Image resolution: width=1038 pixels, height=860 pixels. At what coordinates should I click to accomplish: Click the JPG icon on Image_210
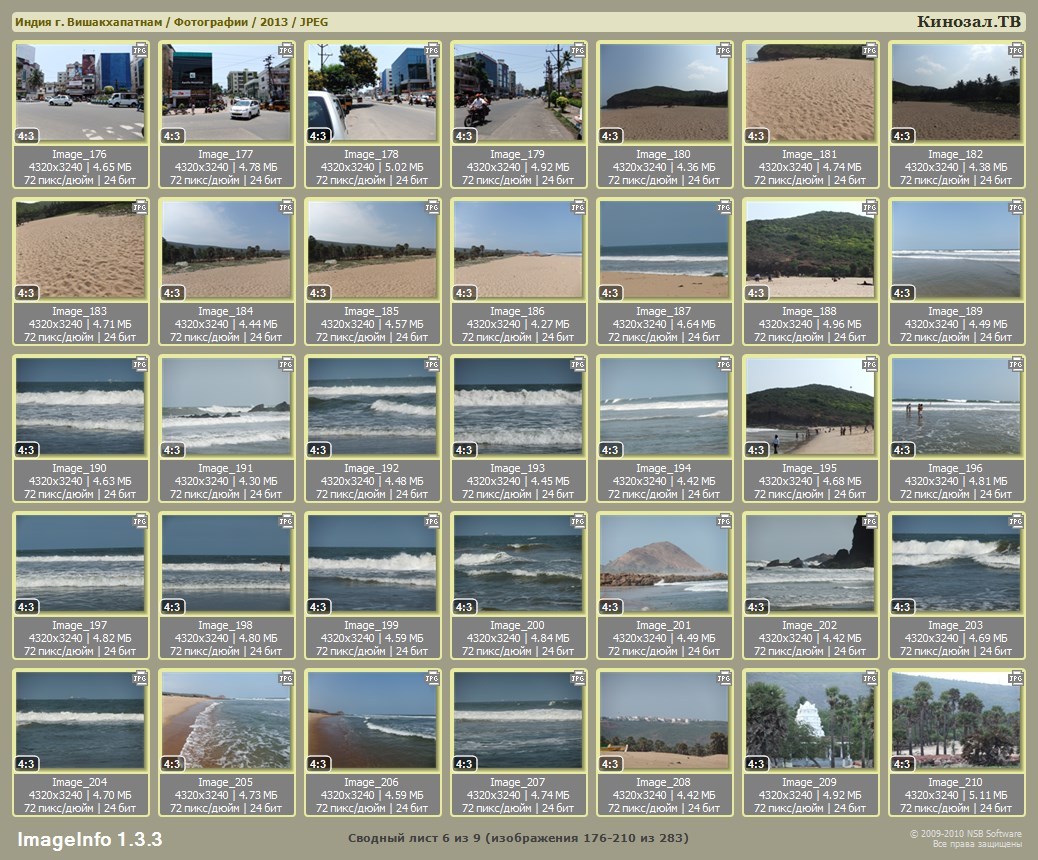pyautogui.click(x=1016, y=678)
